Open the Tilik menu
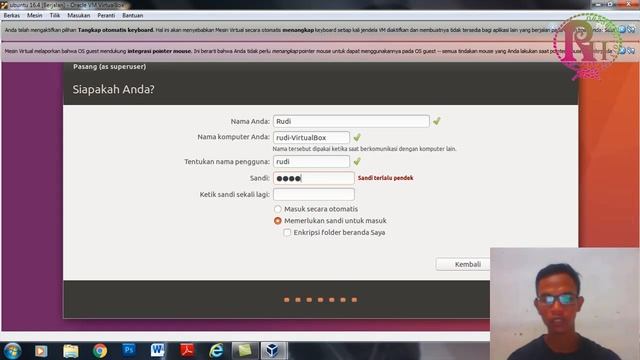 tap(55, 16)
